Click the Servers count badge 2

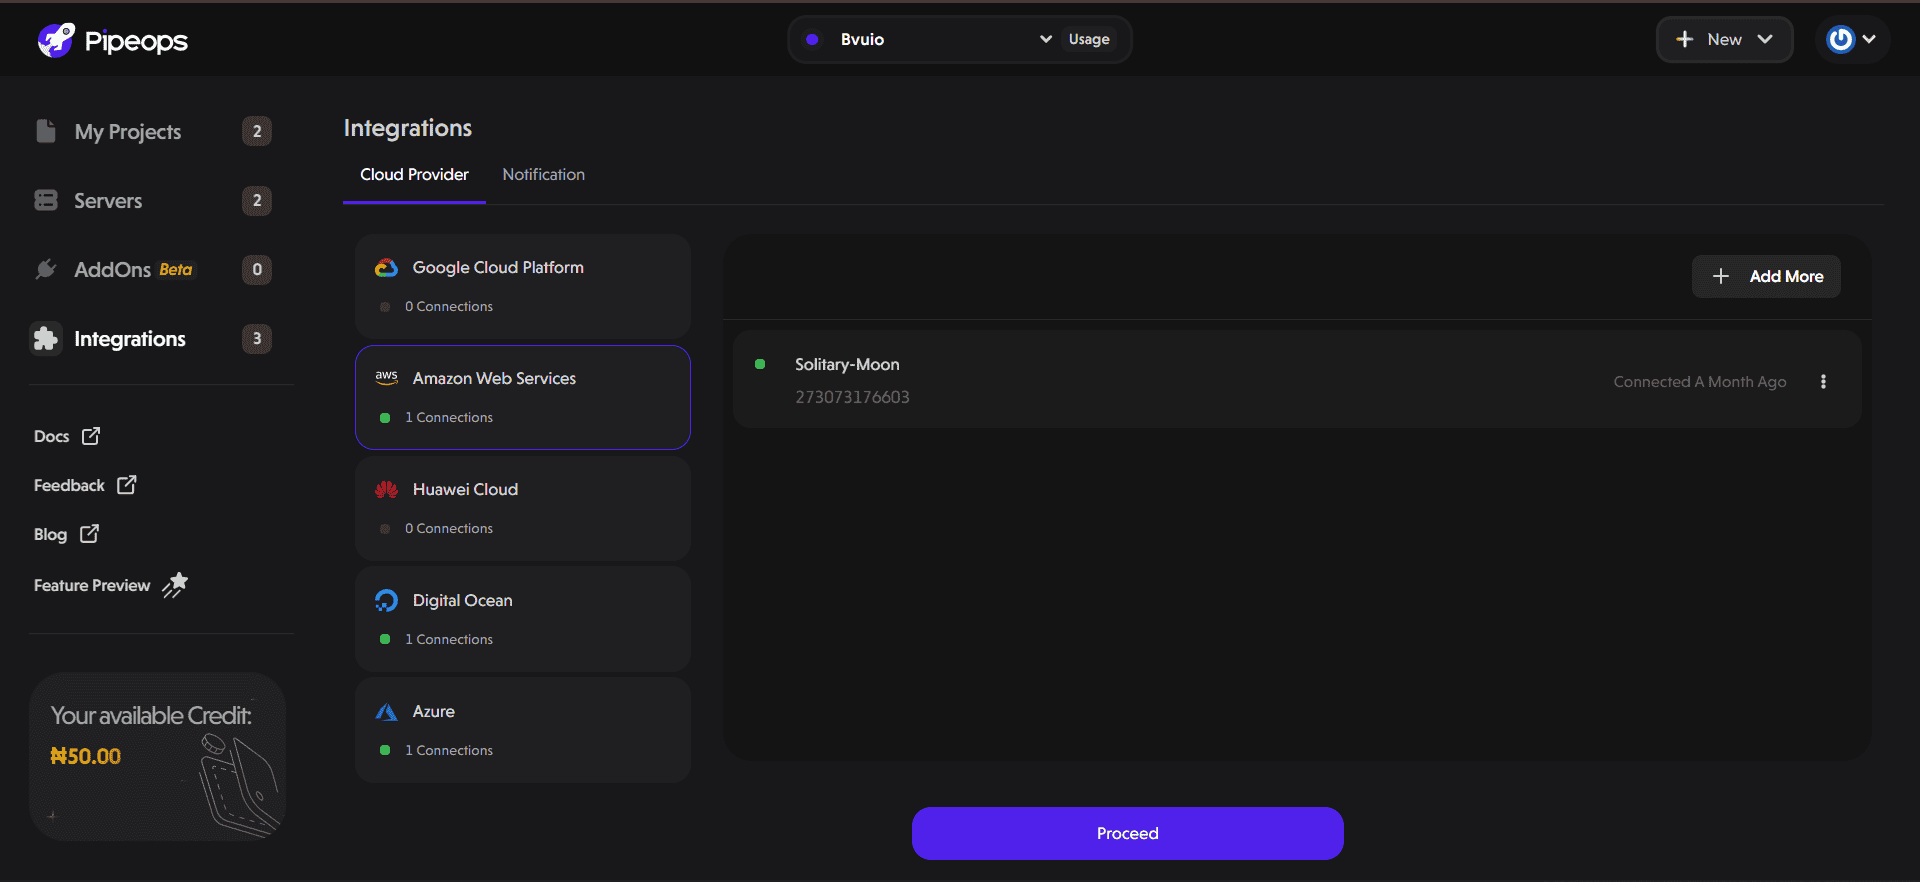(257, 200)
